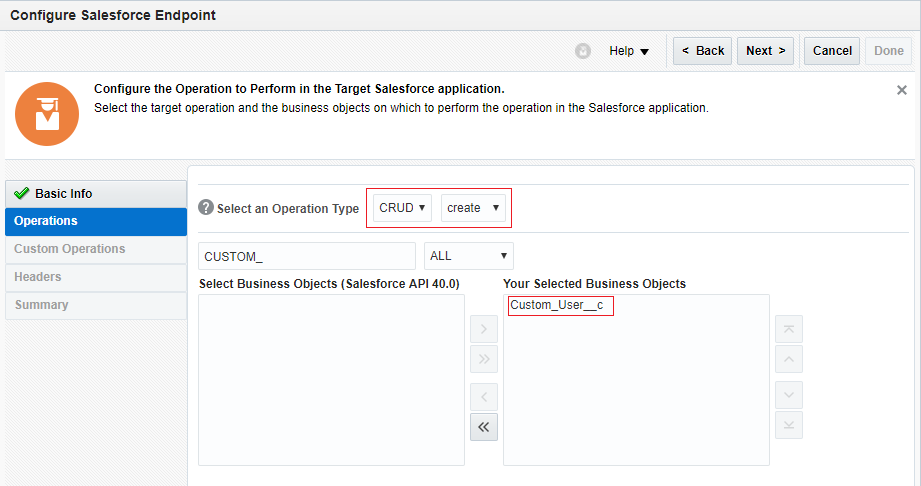This screenshot has height=486, width=921.
Task: Expand the ALL filter dropdown
Action: 469,256
